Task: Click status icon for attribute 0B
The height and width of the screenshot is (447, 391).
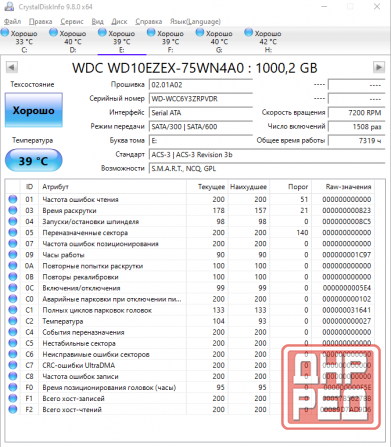Action: point(13,277)
